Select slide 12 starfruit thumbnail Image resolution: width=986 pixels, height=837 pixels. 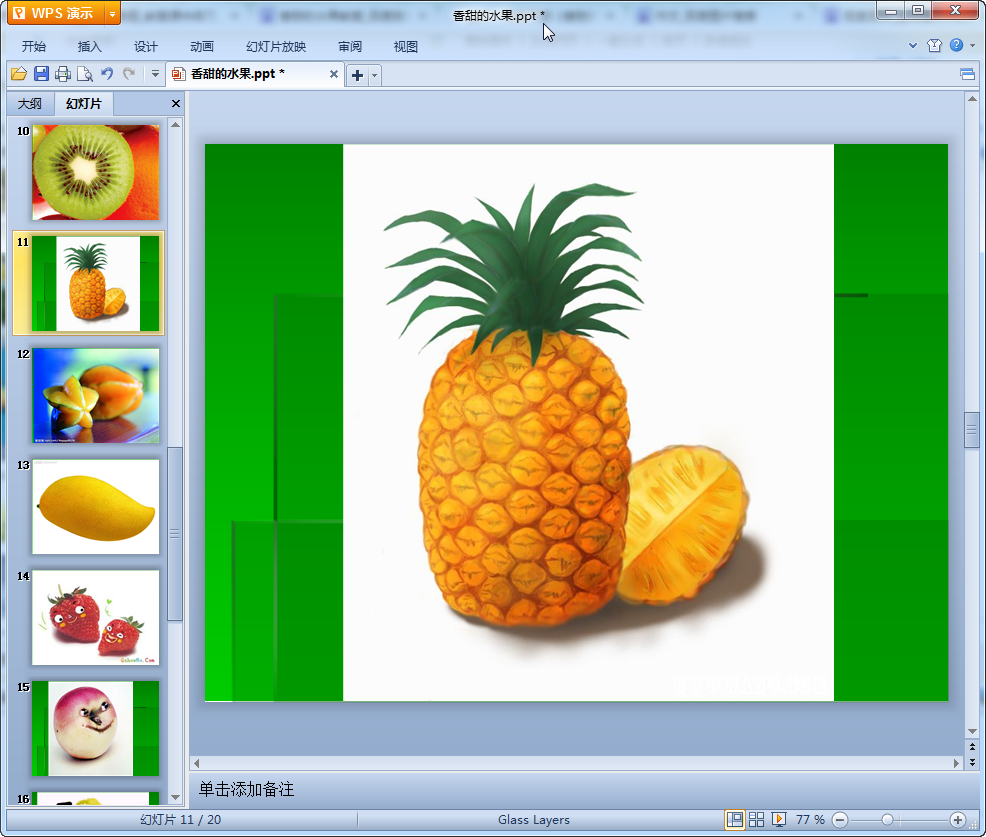[96, 396]
